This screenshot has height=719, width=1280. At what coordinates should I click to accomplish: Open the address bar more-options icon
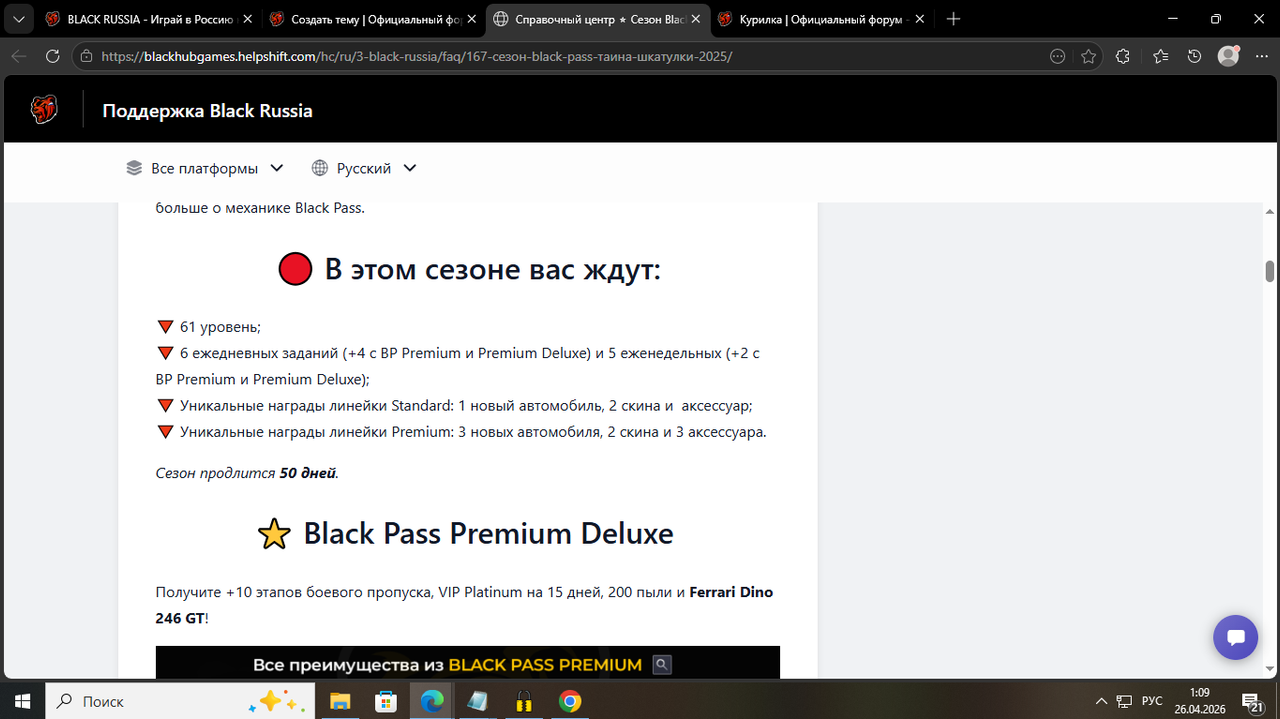pyautogui.click(x=1057, y=57)
